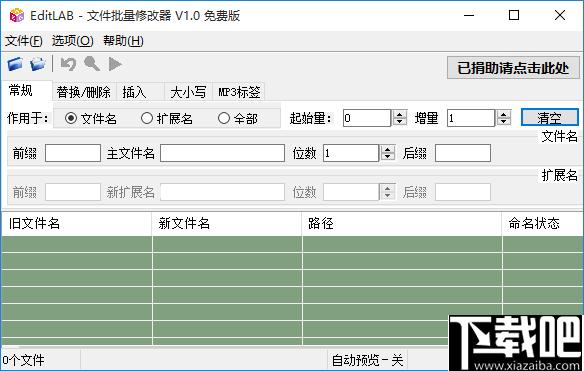584x371 pixels.
Task: Minimize the EditLAB window
Action: pyautogui.click(x=469, y=16)
